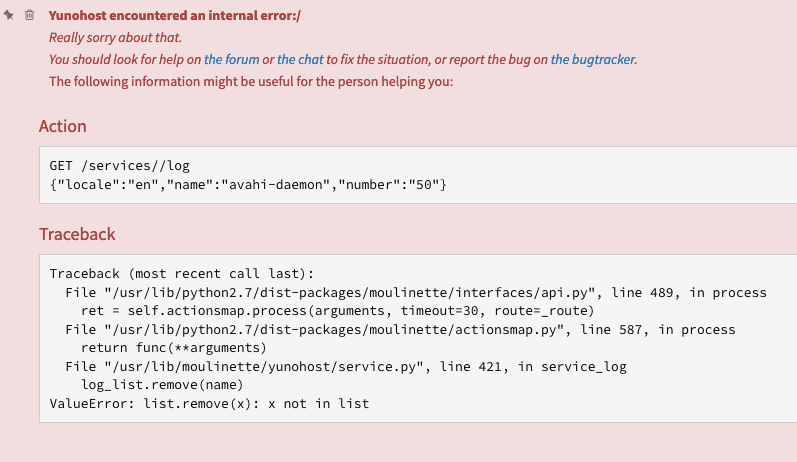Click the actionsmap.py line 587 traceback entry
This screenshot has width=797, height=462.
[400, 330]
